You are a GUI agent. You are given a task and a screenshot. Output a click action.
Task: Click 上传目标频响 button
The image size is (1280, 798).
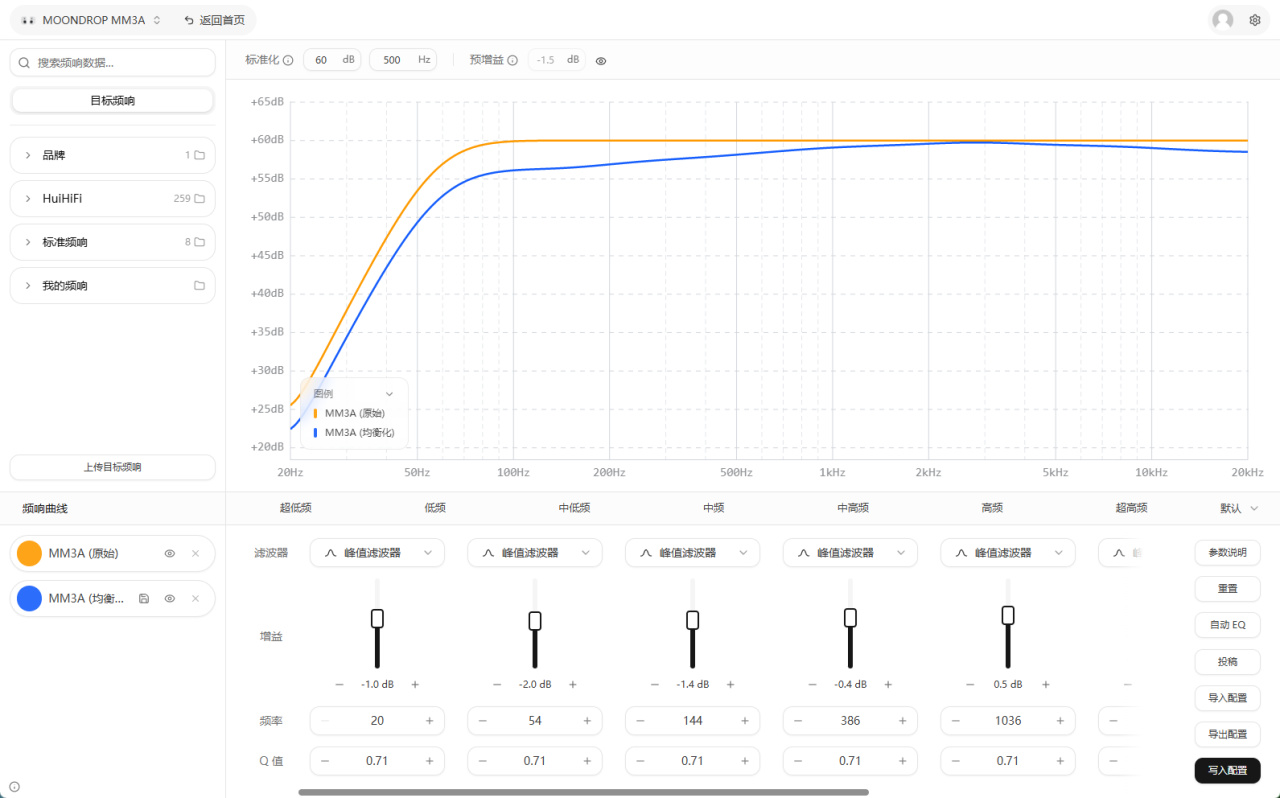[112, 467]
